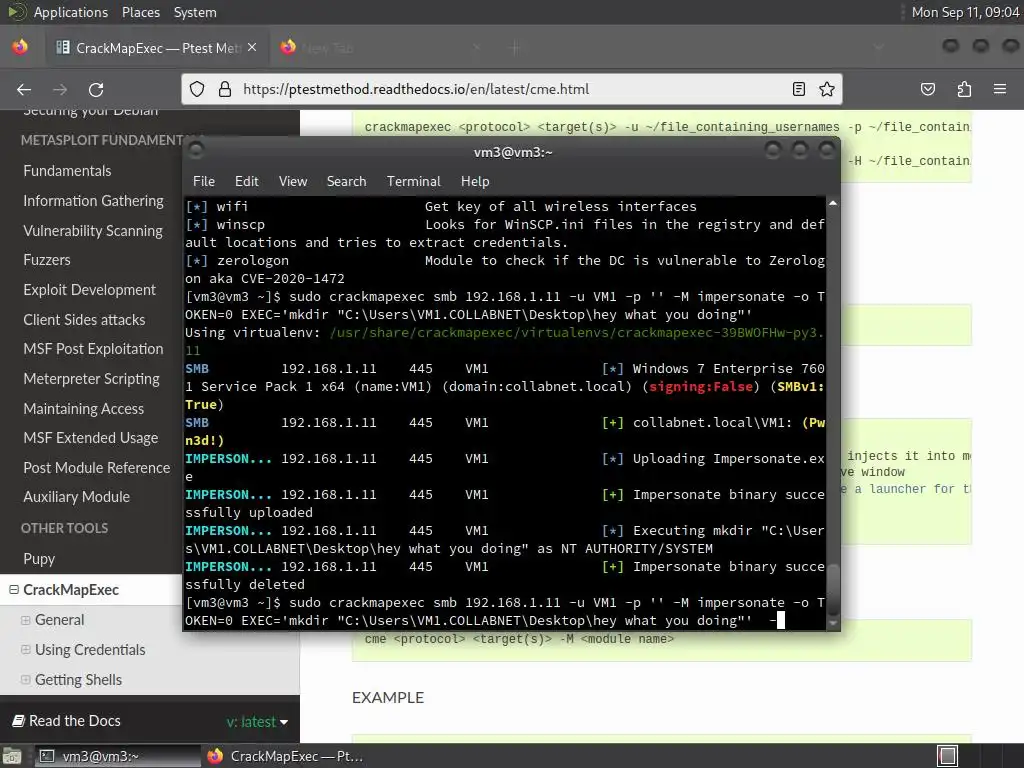1024x768 pixels.
Task: Open MSF Post Exploitation sidebar link
Action: (93, 349)
